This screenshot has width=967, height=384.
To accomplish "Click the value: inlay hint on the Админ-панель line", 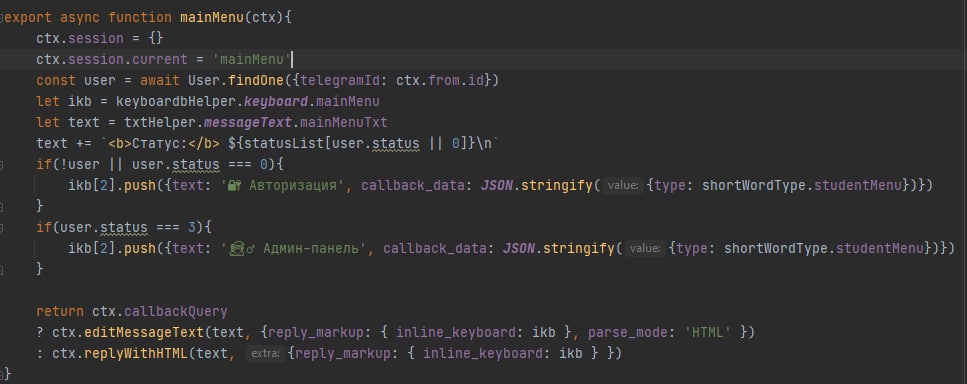I will pos(645,248).
